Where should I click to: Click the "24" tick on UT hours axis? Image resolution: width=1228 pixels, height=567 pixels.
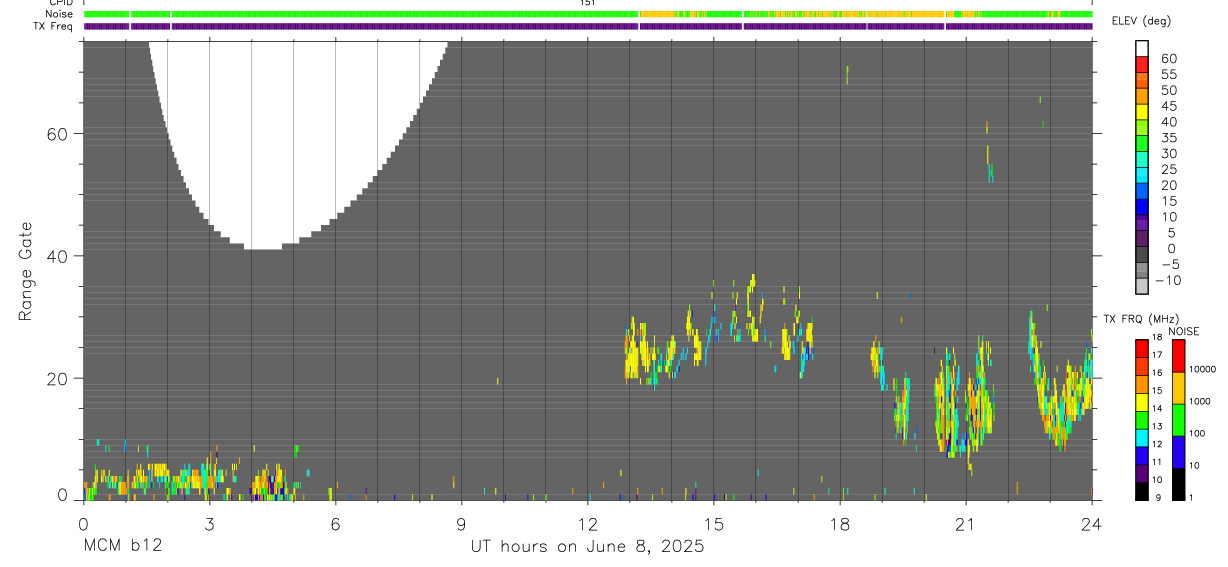point(1091,523)
